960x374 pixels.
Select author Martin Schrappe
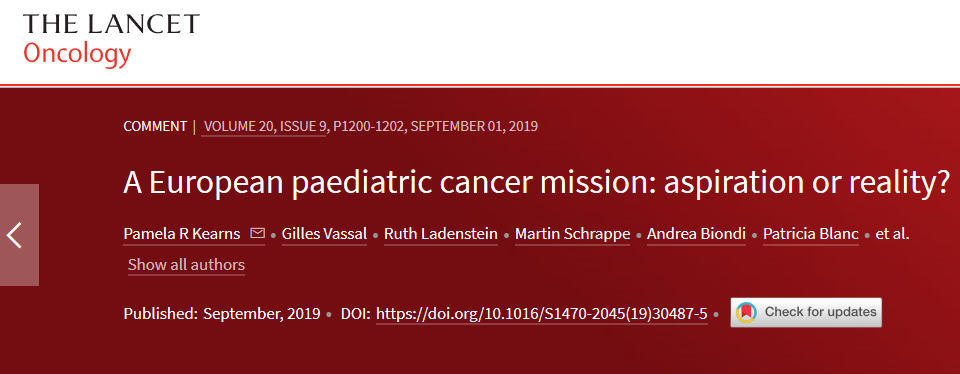[x=572, y=234]
